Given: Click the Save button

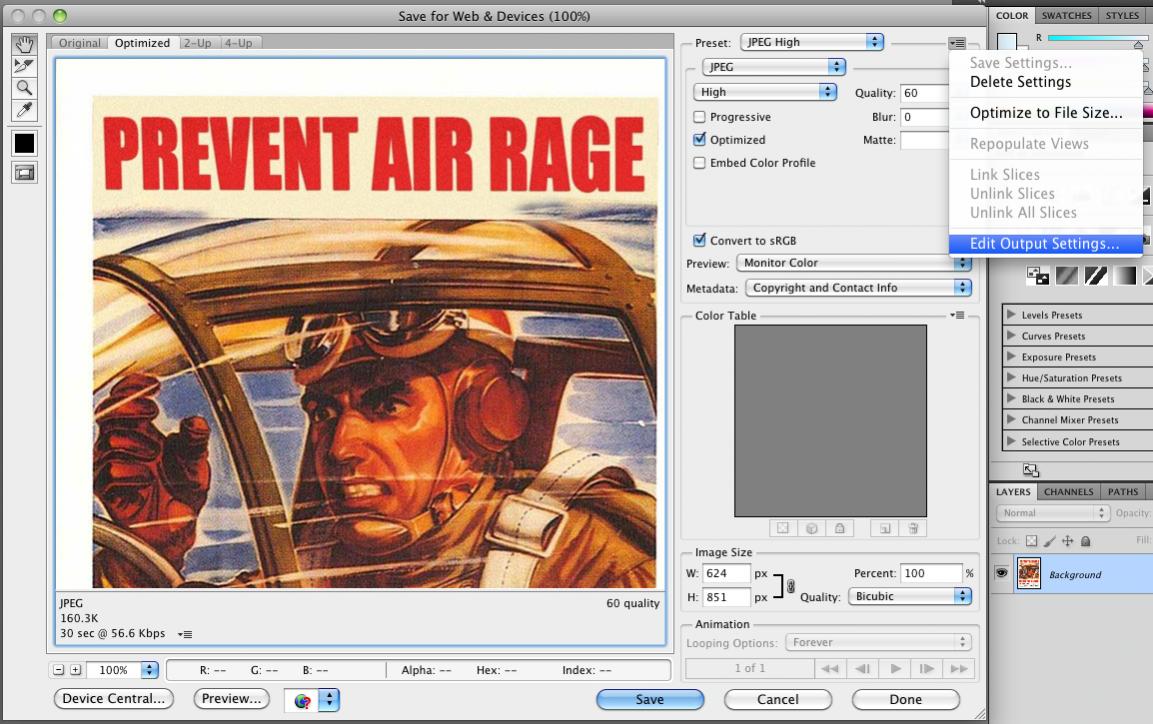Looking at the screenshot, I should tap(649, 699).
